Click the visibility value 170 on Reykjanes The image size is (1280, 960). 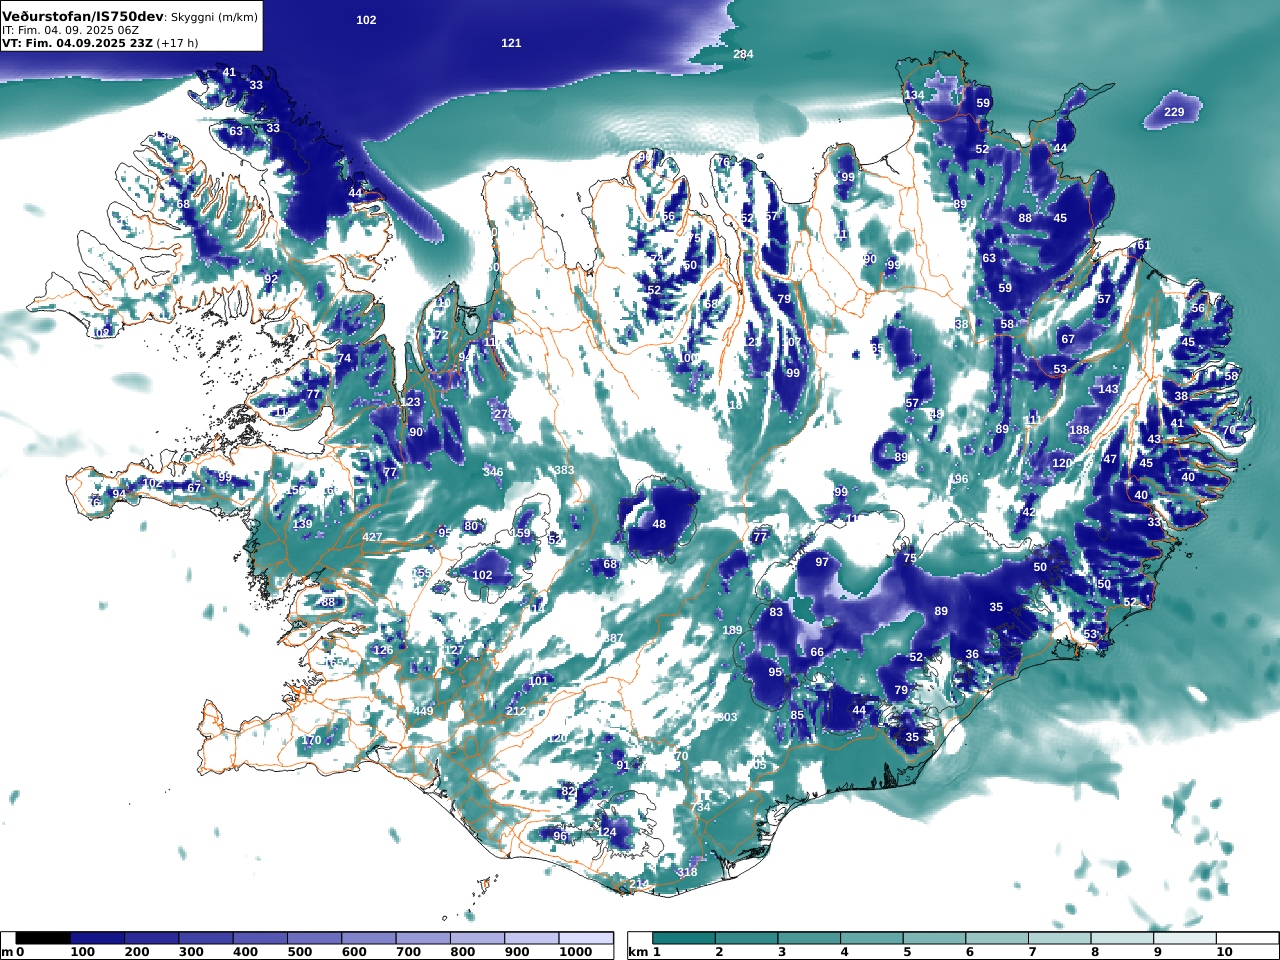point(312,740)
